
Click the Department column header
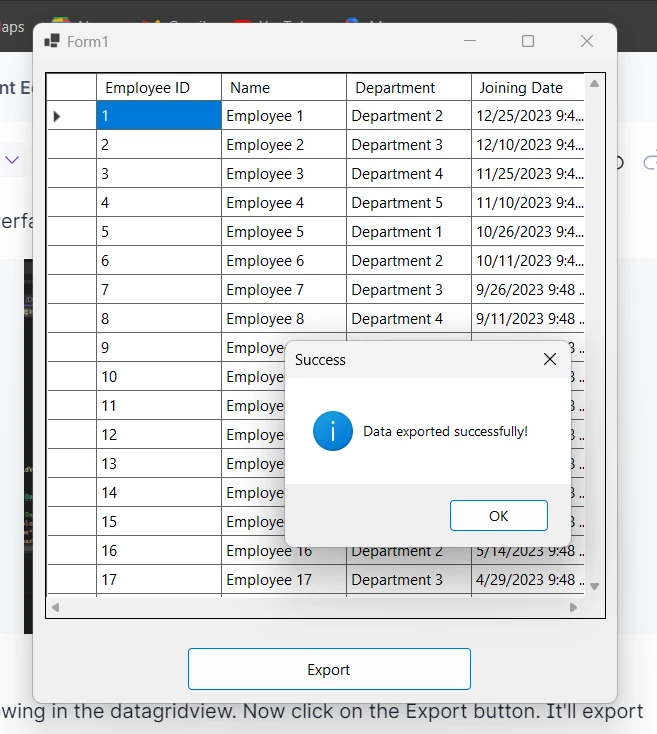pyautogui.click(x=408, y=88)
